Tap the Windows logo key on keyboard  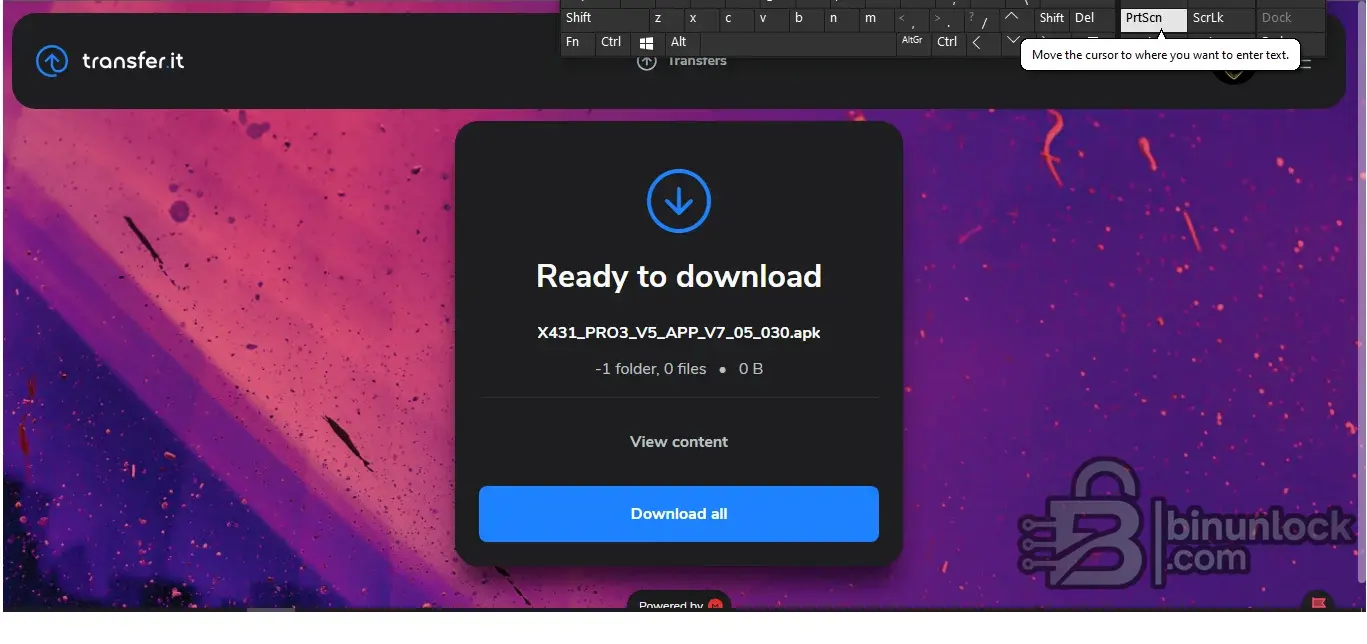(x=647, y=43)
